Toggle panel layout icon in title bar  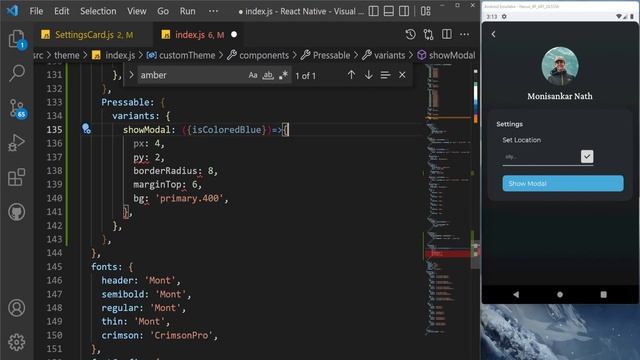tap(389, 11)
